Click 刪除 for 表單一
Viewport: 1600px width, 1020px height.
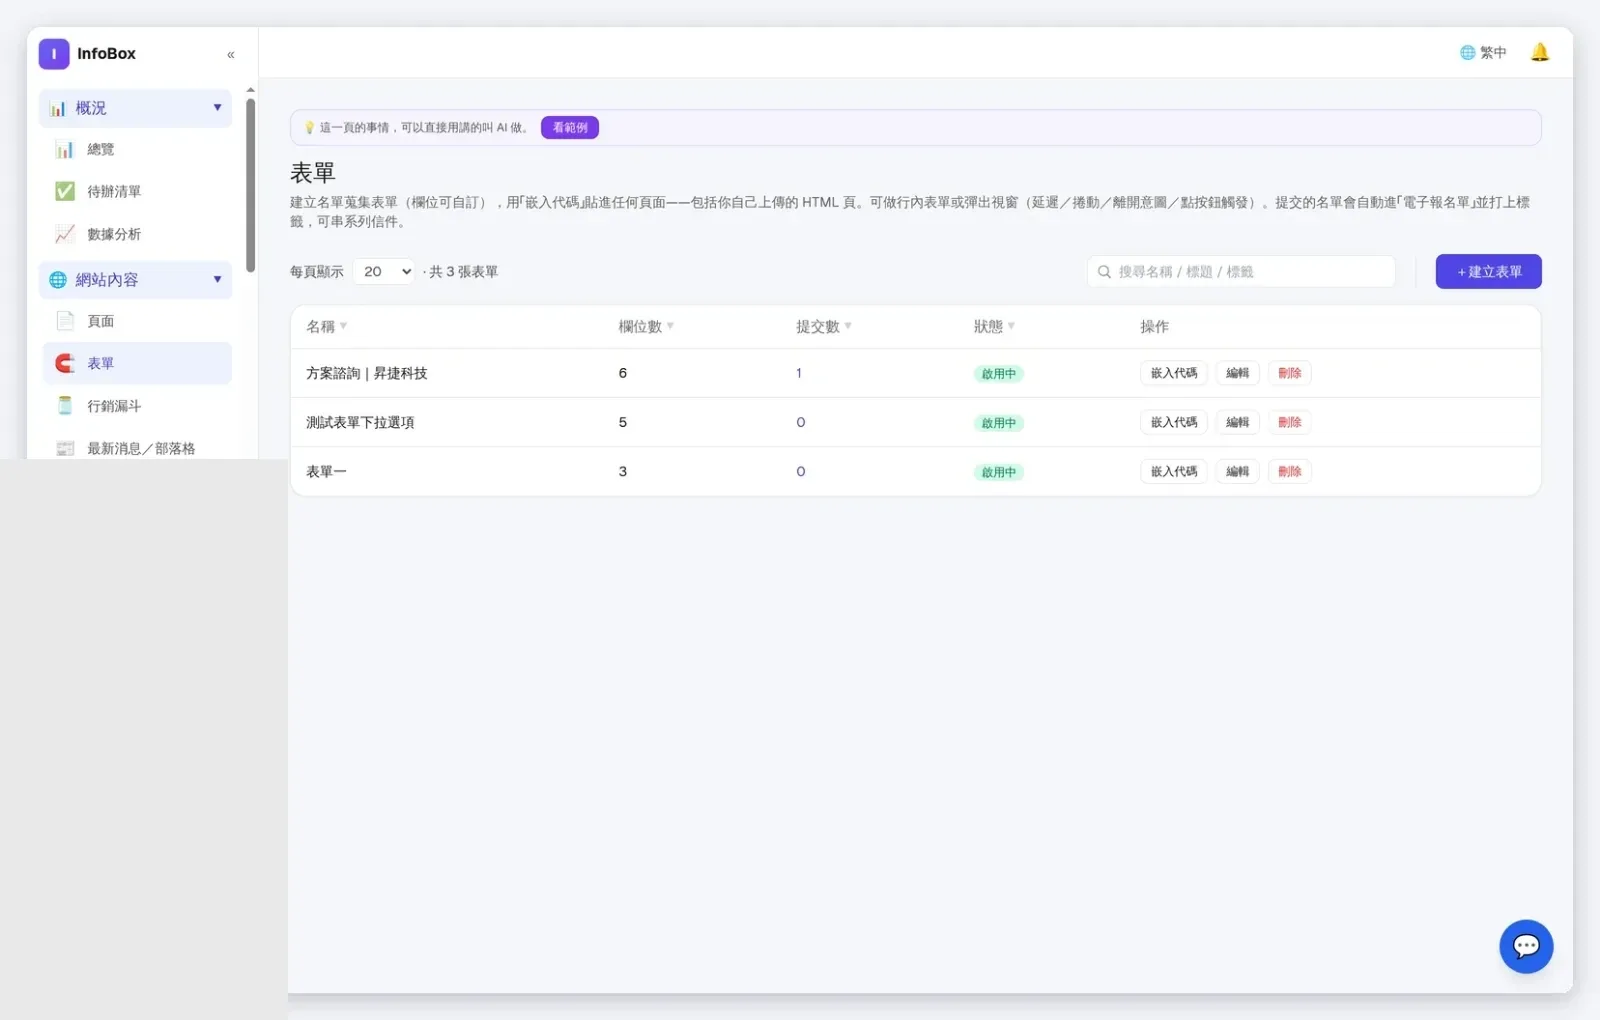1290,471
